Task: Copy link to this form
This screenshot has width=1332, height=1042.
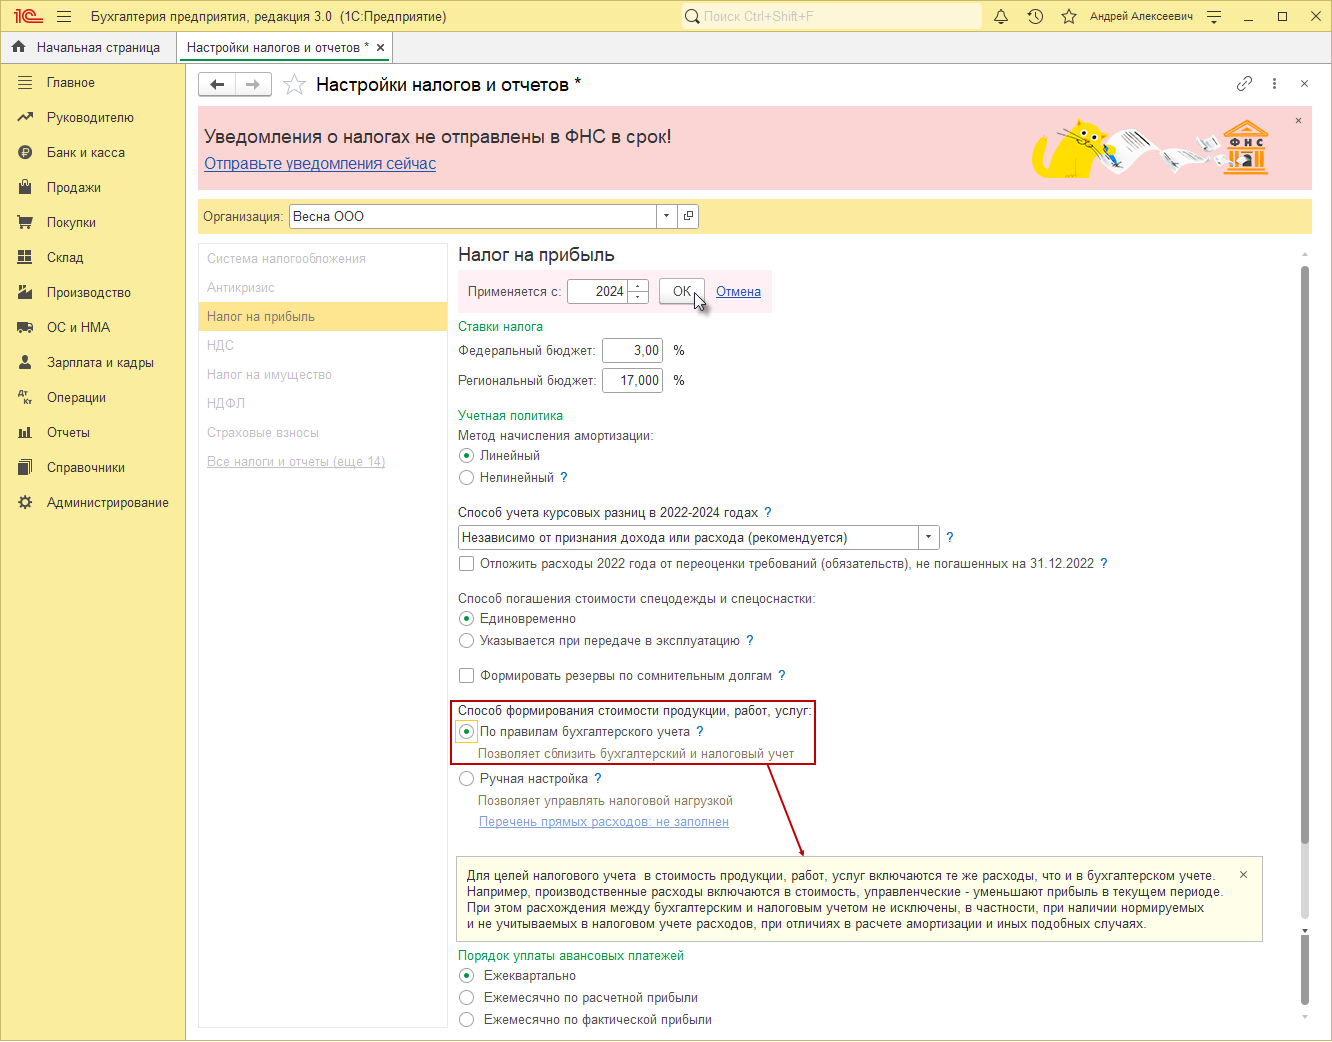Action: [x=1244, y=84]
